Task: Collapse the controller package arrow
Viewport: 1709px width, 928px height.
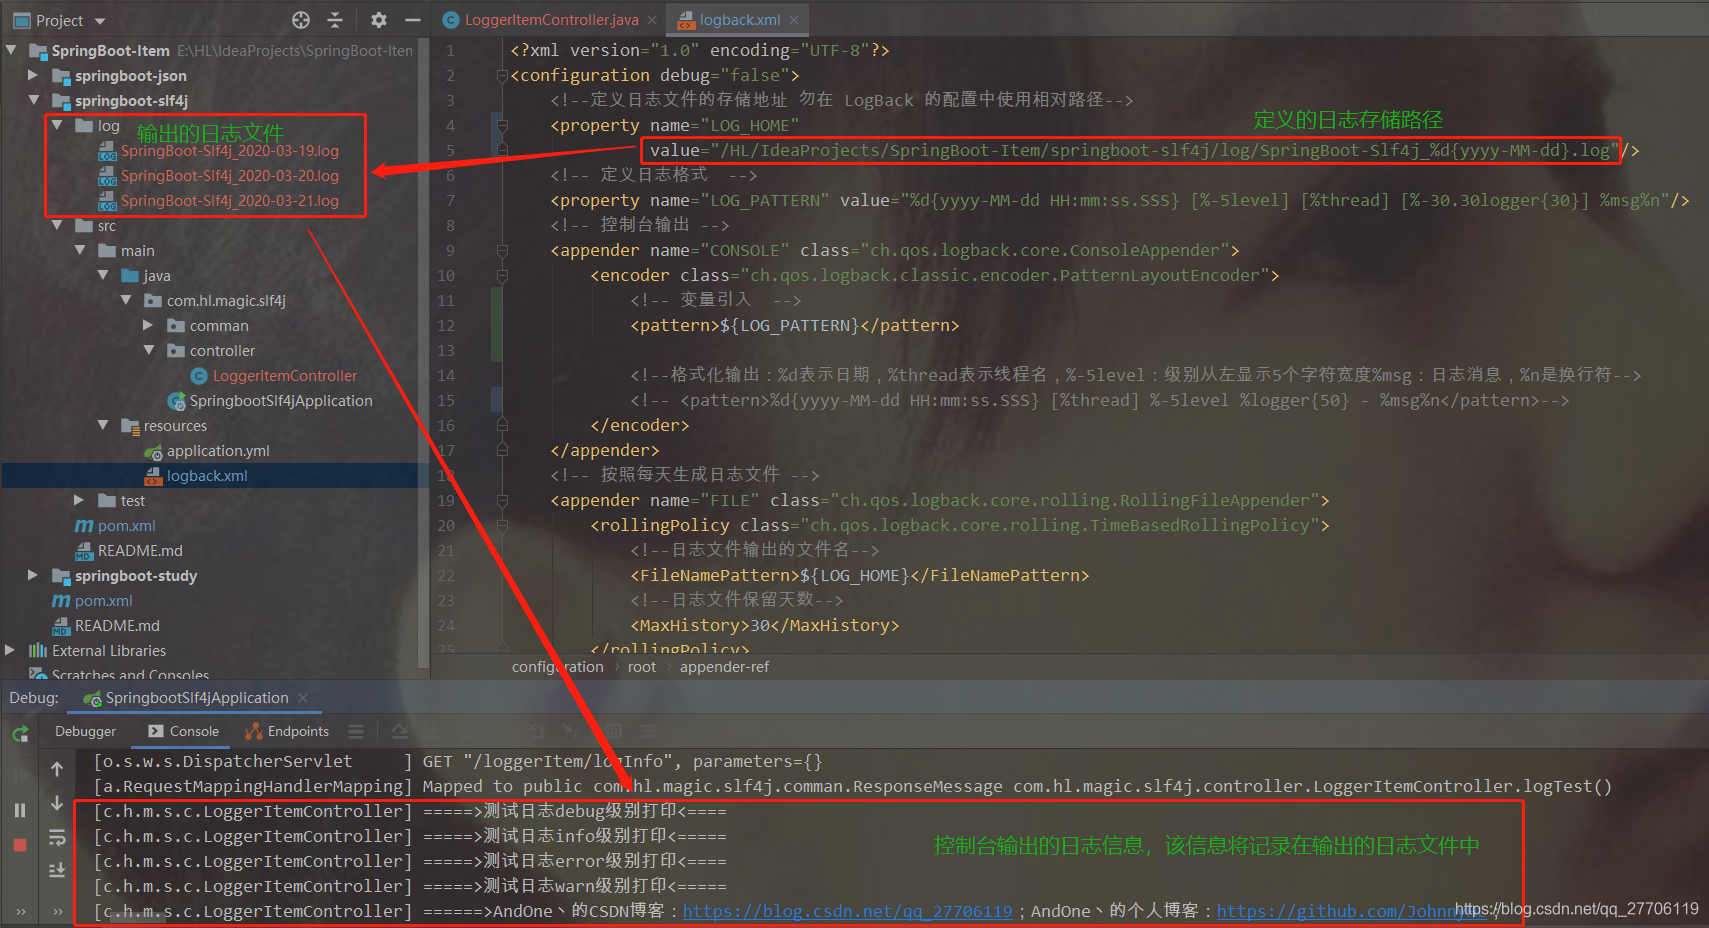Action: [148, 350]
